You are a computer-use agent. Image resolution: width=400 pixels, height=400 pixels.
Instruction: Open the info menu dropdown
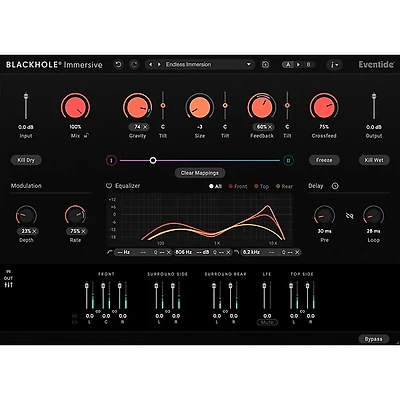click(334, 65)
